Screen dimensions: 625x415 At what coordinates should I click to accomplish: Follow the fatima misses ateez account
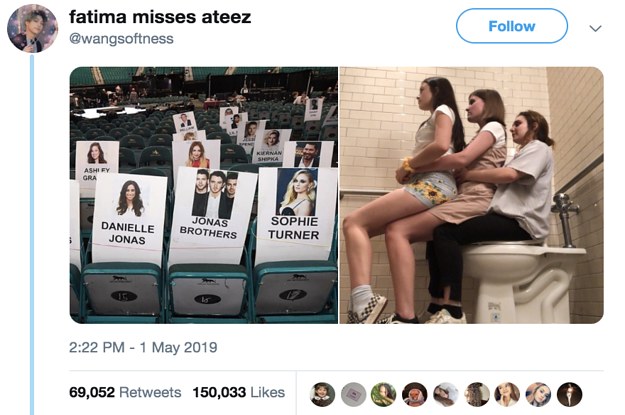(511, 27)
